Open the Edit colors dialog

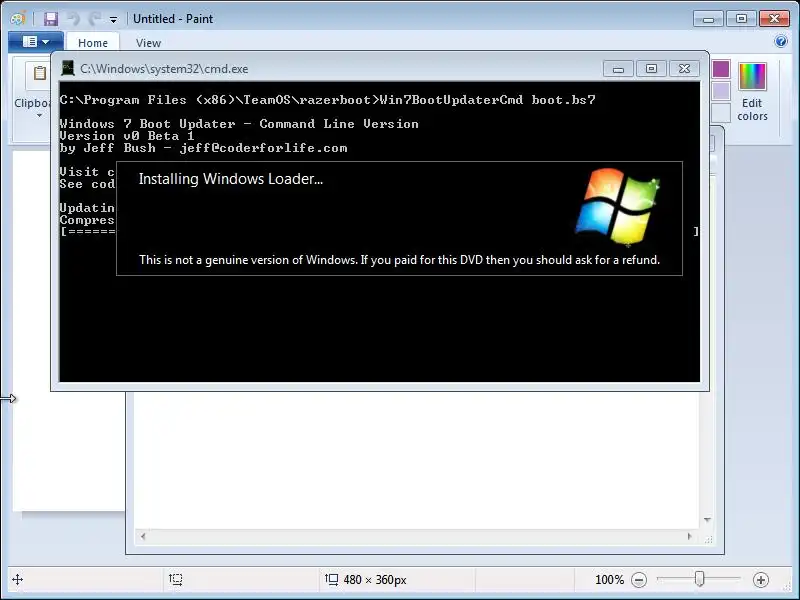pyautogui.click(x=752, y=92)
